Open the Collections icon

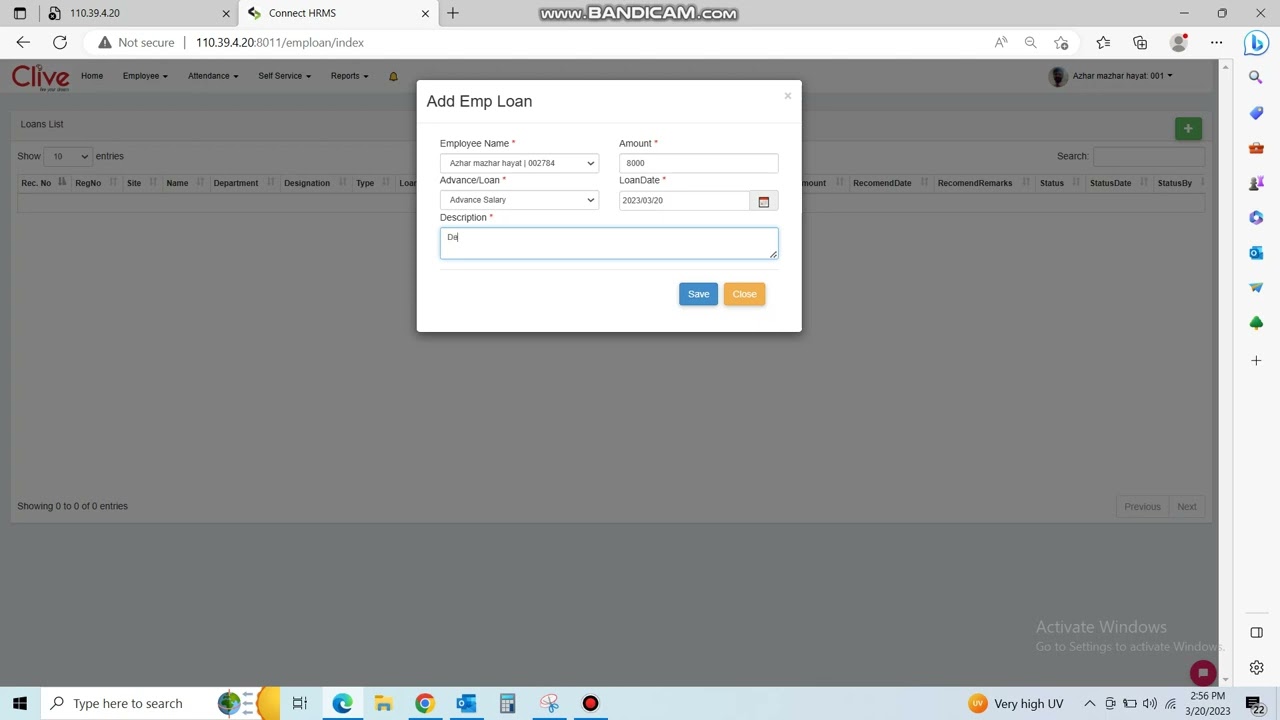1140,42
